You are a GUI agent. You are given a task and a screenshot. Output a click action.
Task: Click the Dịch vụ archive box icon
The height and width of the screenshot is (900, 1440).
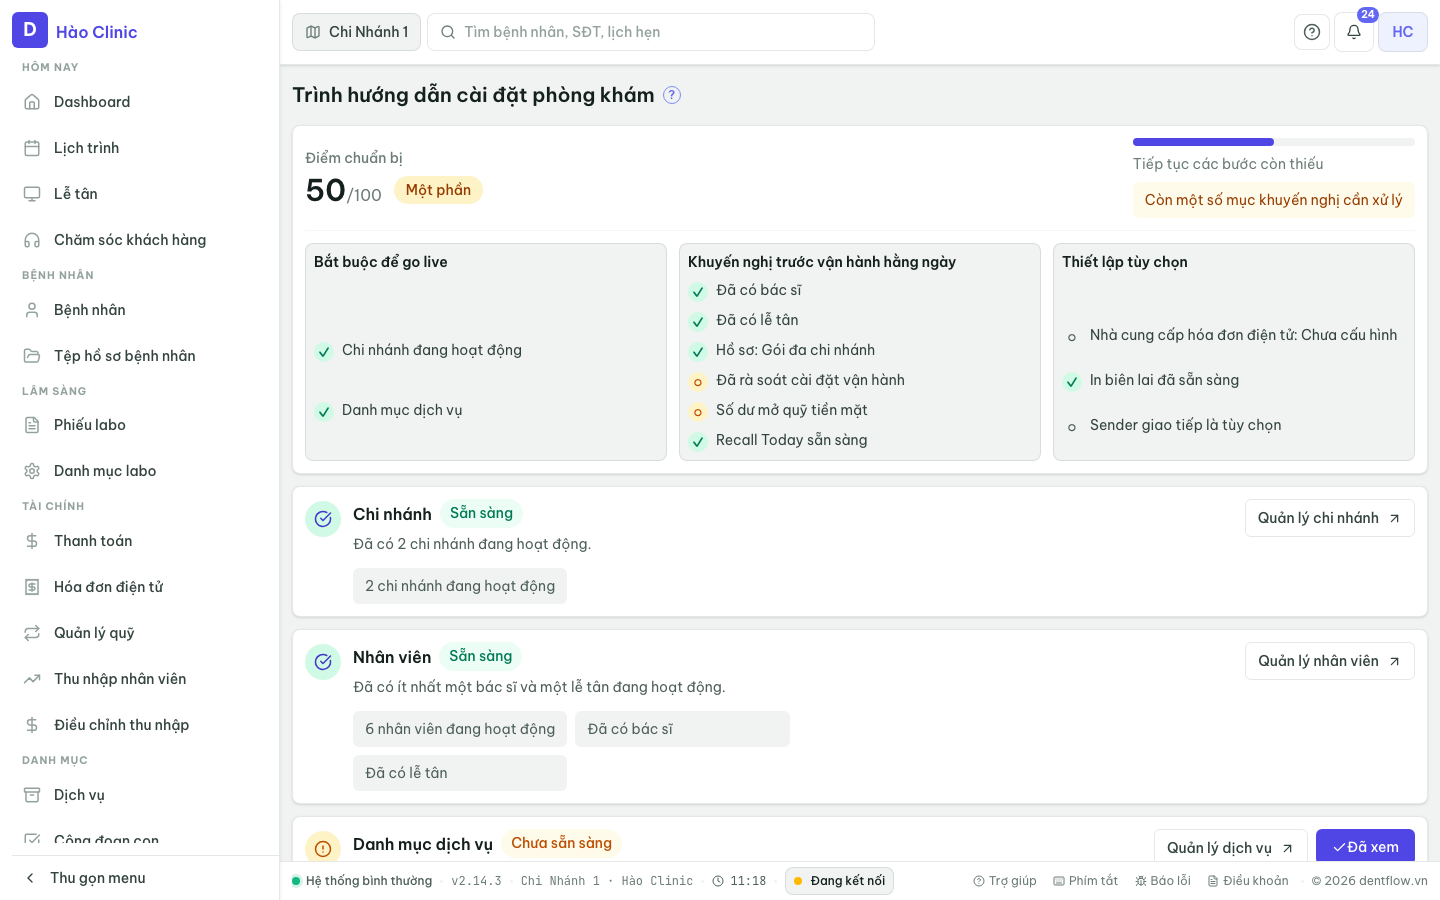(x=32, y=795)
